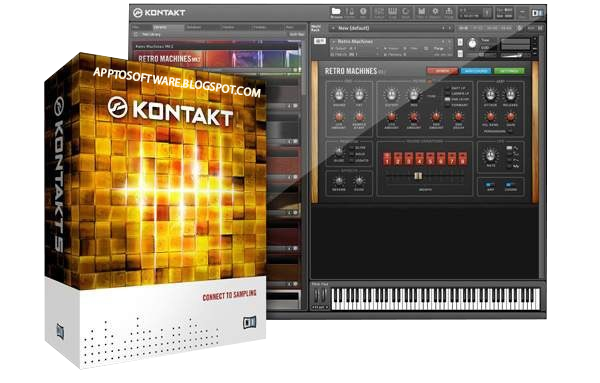Viewport: 600px width, 383px height.
Task: Click the Cutoff knob in filter section
Action: tap(391, 95)
